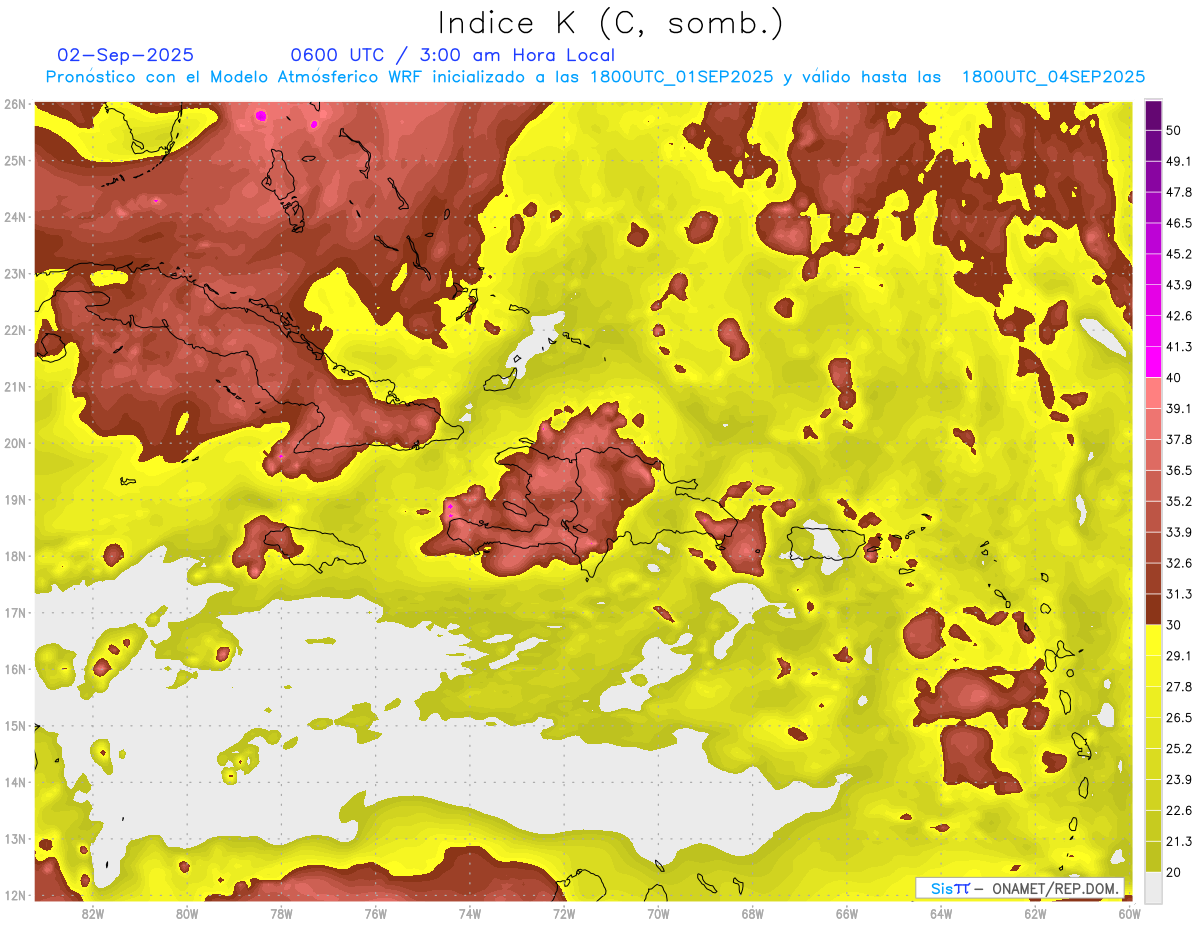Click the colorbar label '30'
1200x927 pixels.
pos(1174,624)
